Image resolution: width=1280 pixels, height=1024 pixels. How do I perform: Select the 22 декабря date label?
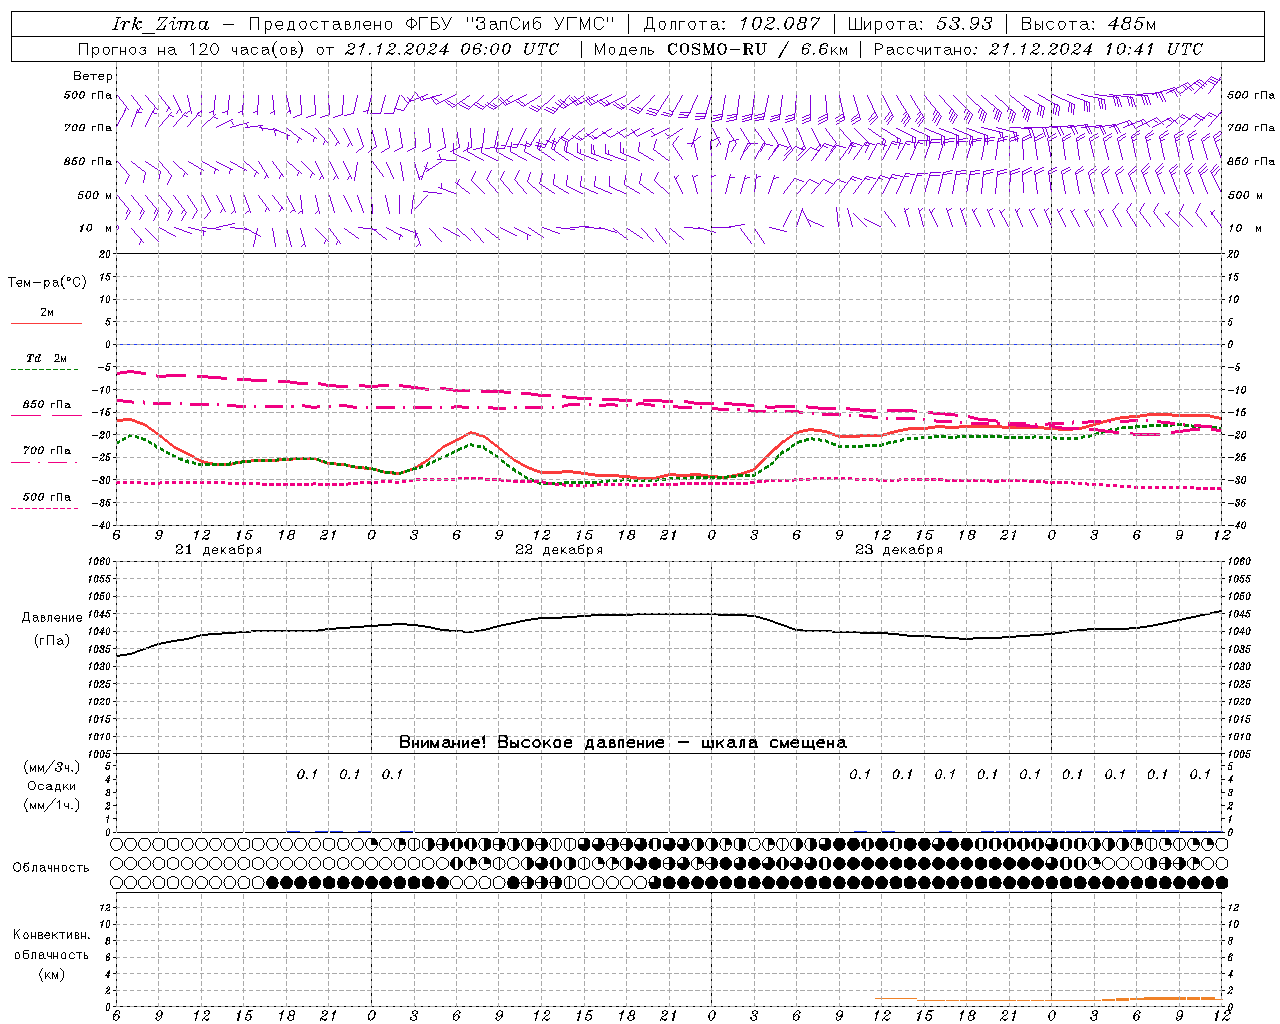pos(558,550)
